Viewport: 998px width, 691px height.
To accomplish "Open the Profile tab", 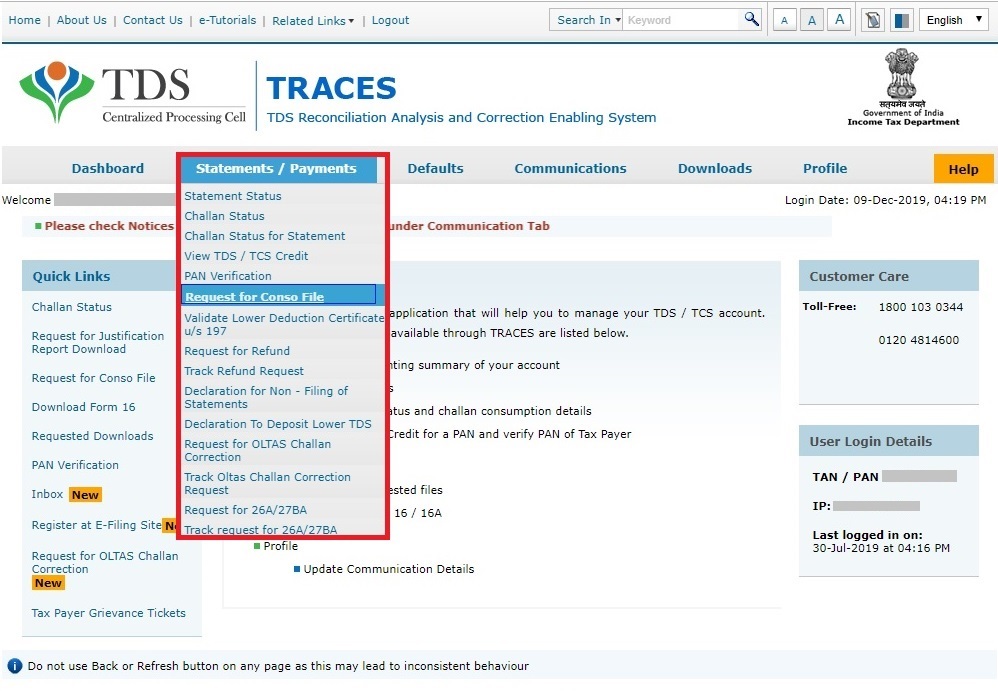I will click(825, 169).
